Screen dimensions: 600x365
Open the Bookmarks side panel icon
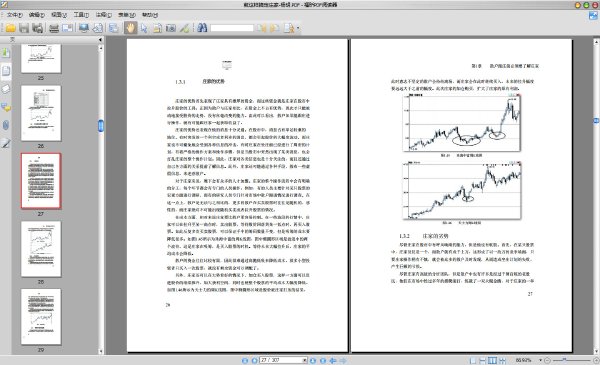tap(6, 52)
